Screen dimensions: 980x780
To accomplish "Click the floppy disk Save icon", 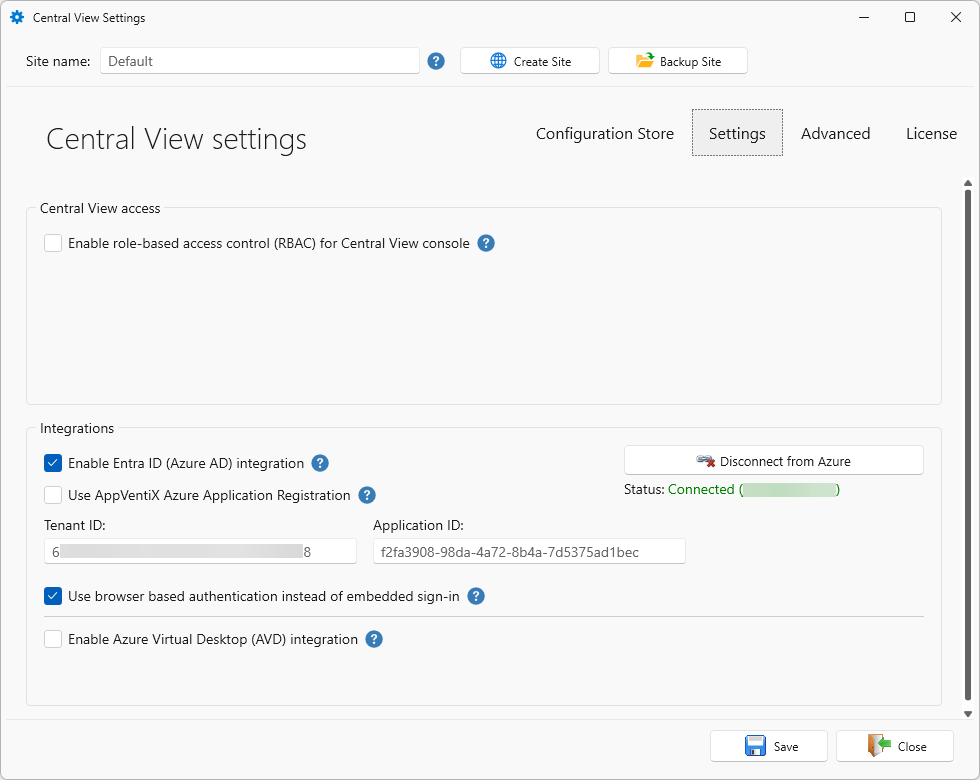I will click(x=755, y=746).
